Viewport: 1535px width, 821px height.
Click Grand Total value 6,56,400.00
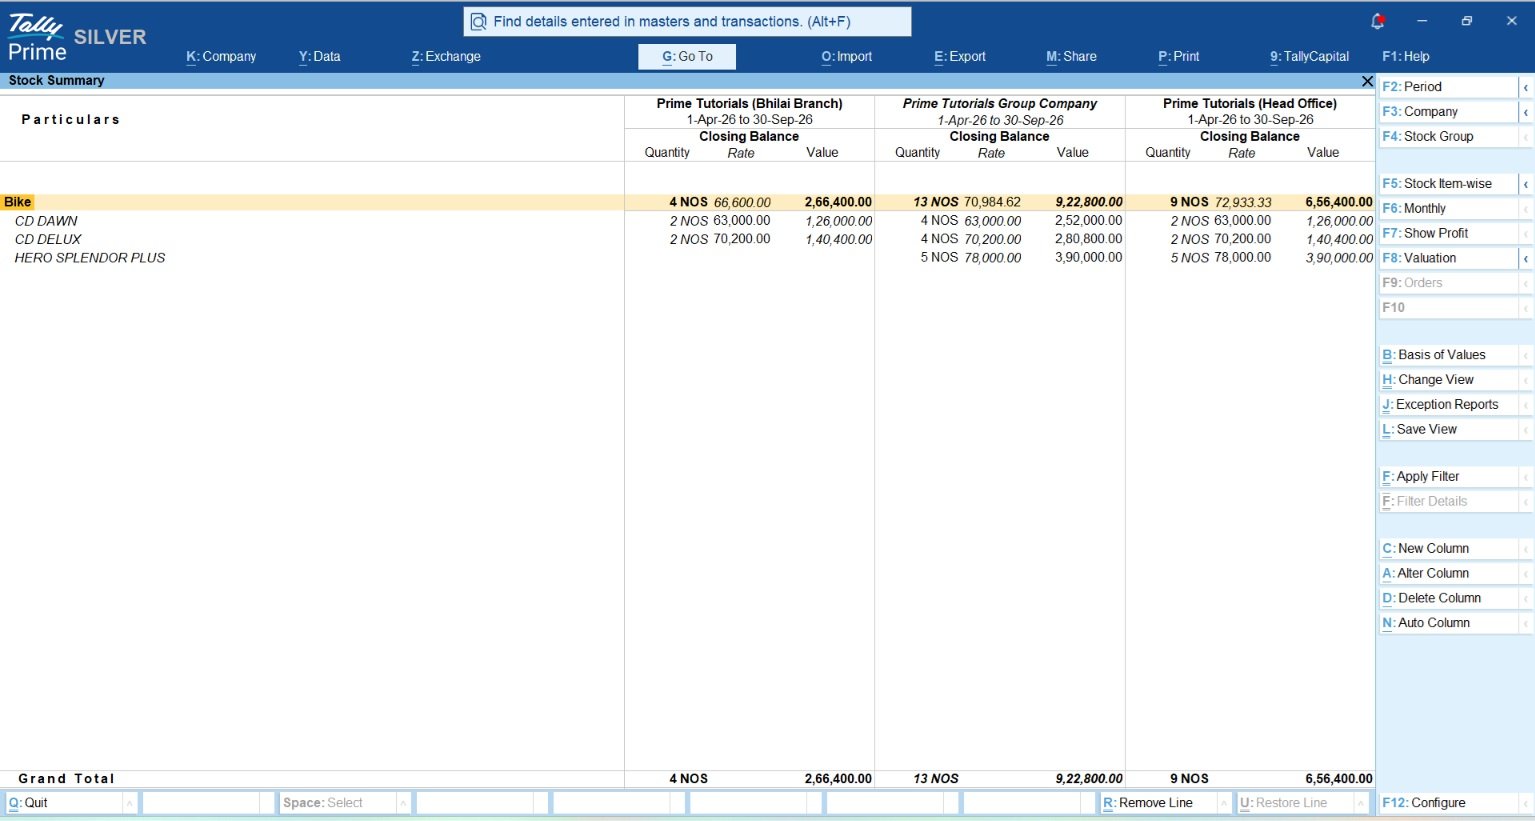(x=1339, y=779)
